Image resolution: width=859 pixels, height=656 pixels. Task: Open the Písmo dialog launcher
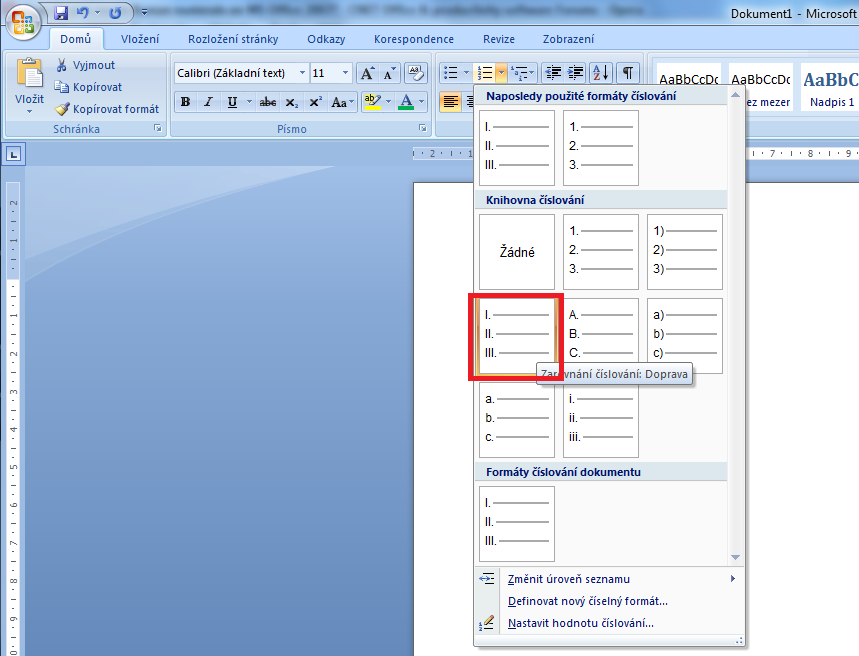click(x=422, y=128)
